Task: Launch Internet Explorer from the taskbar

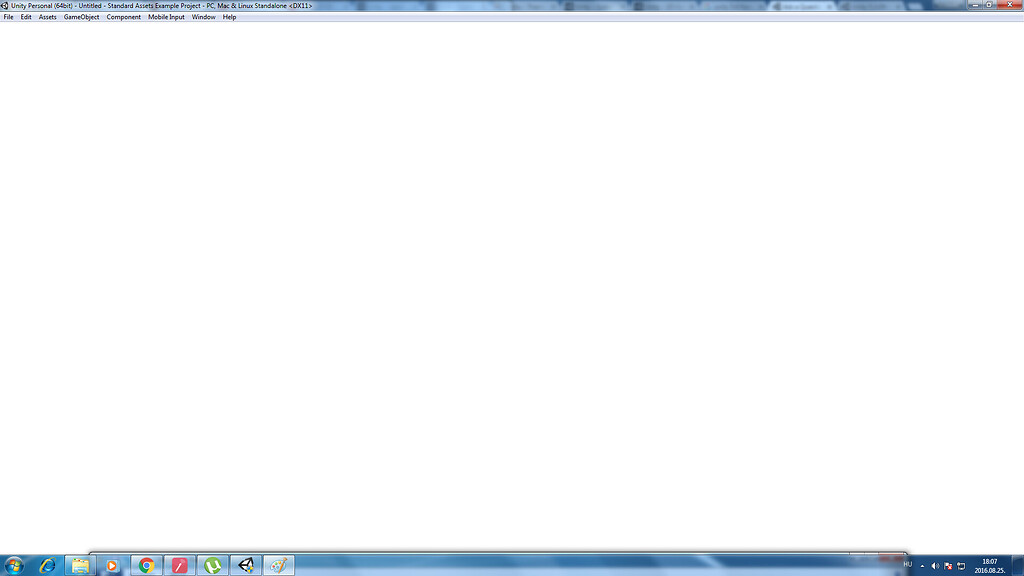Action: 47,566
